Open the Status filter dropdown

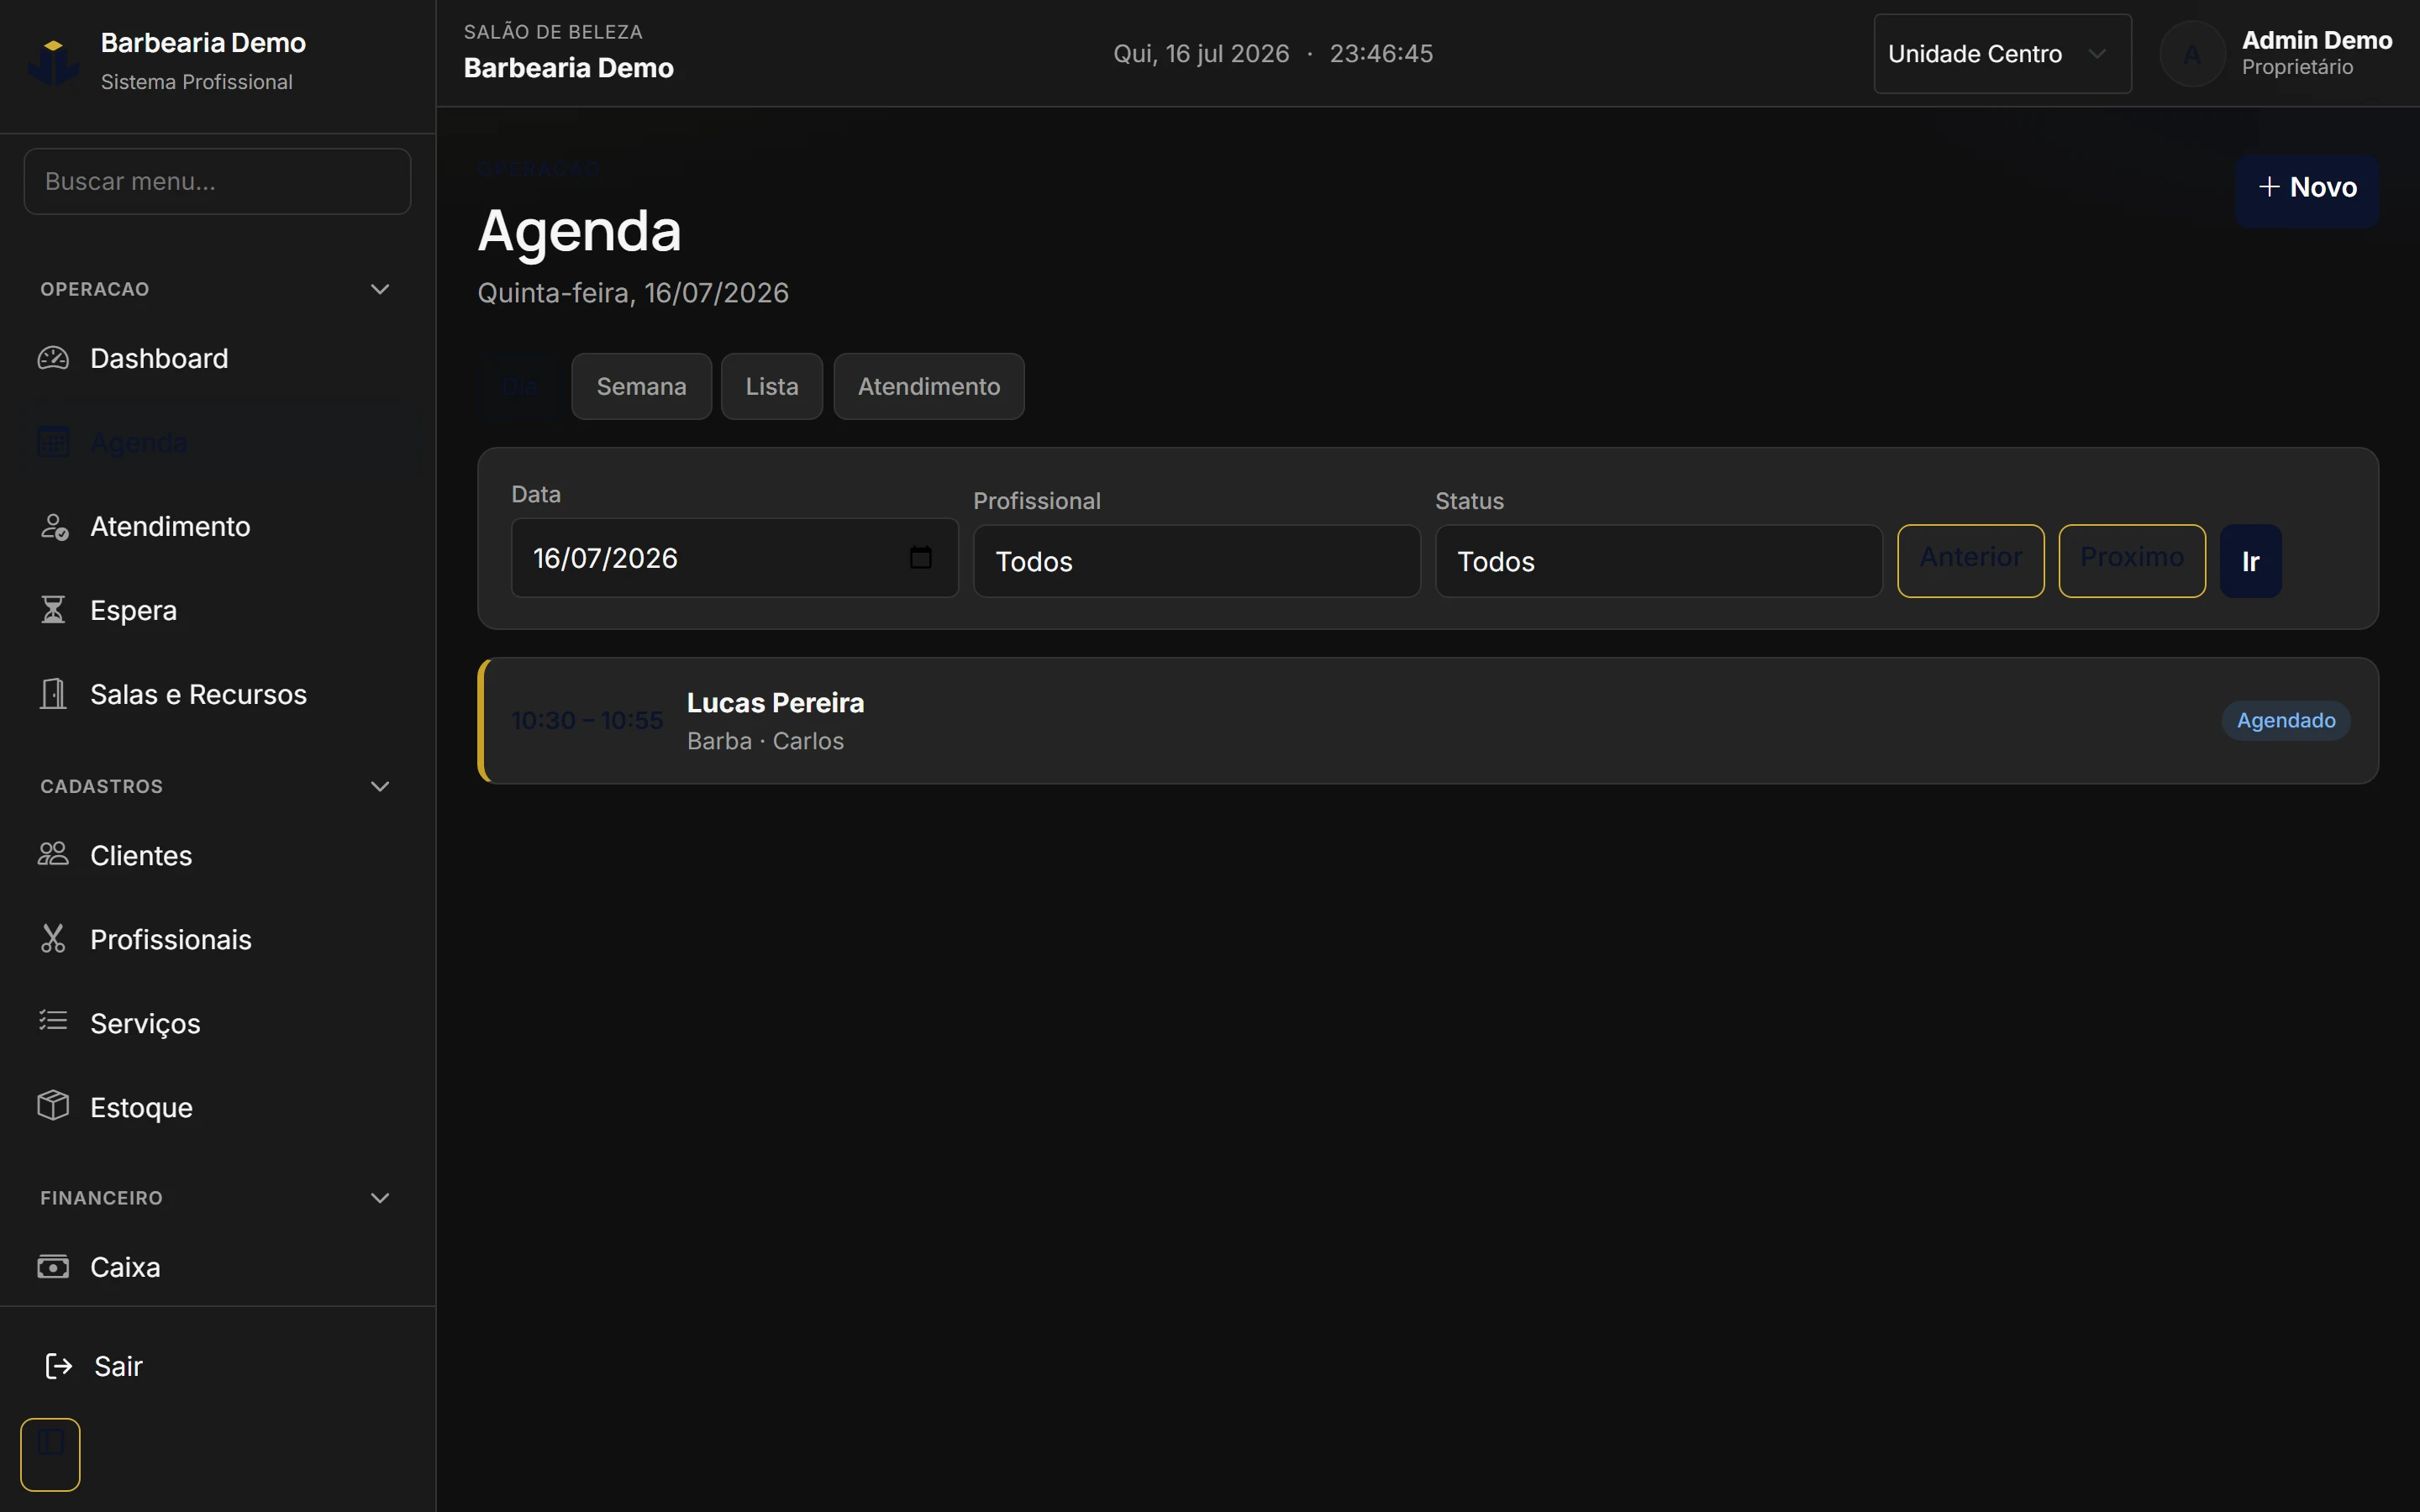pyautogui.click(x=1658, y=561)
